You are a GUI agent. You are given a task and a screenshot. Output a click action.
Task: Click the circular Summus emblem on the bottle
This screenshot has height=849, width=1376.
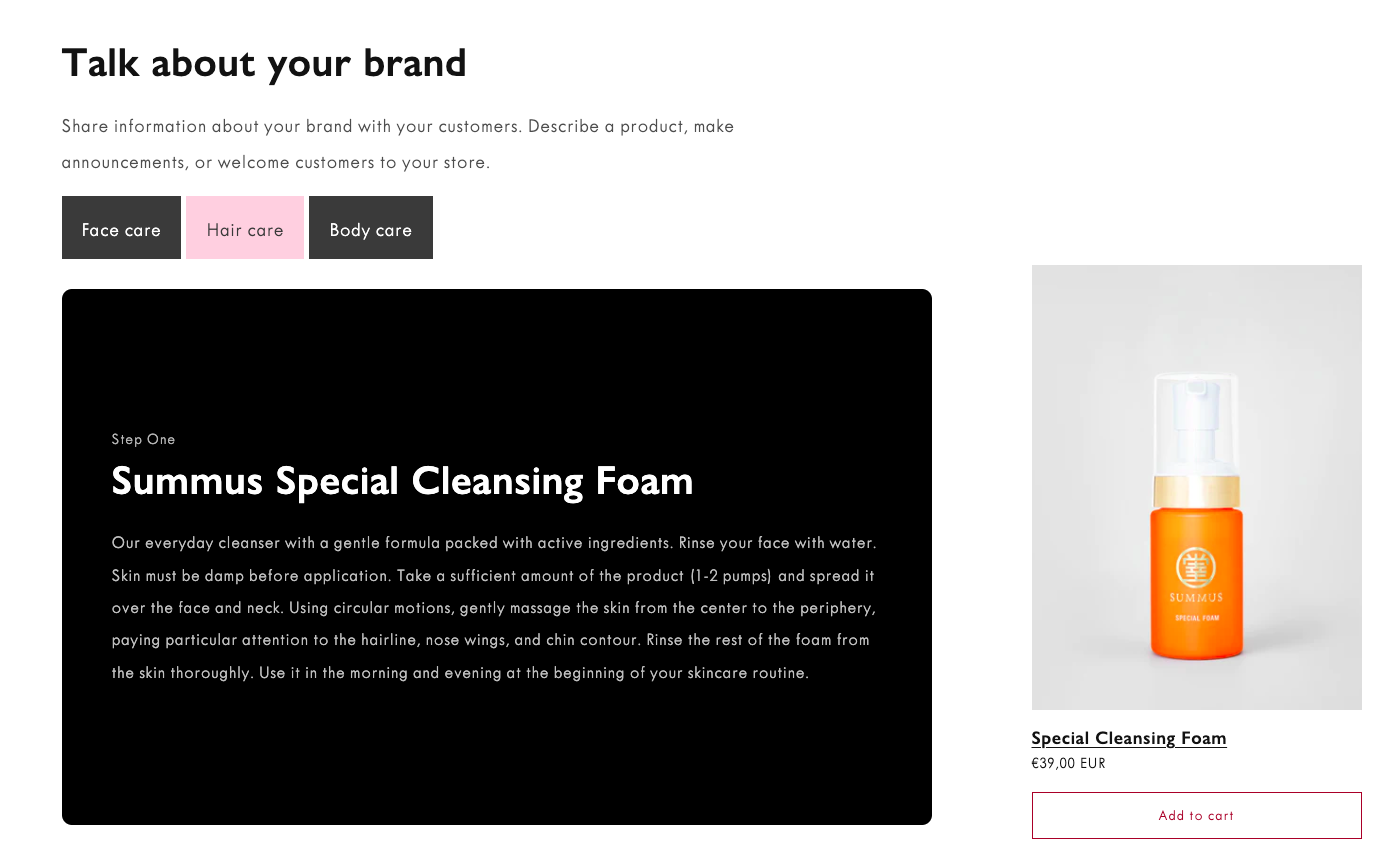(x=1194, y=567)
